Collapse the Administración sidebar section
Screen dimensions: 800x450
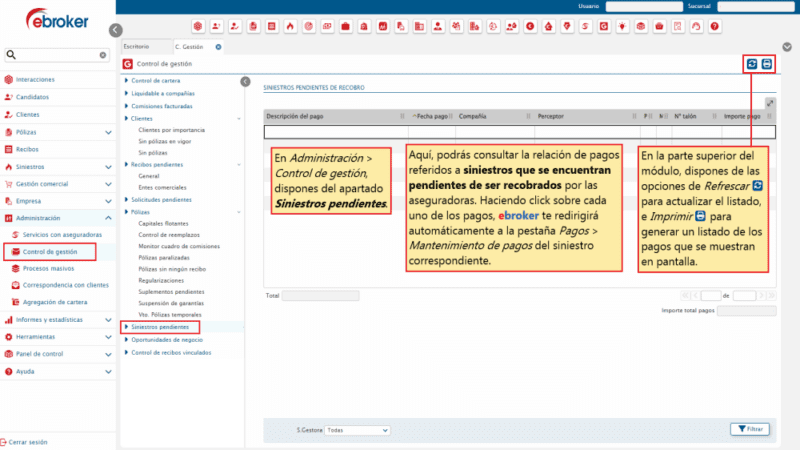coord(108,218)
